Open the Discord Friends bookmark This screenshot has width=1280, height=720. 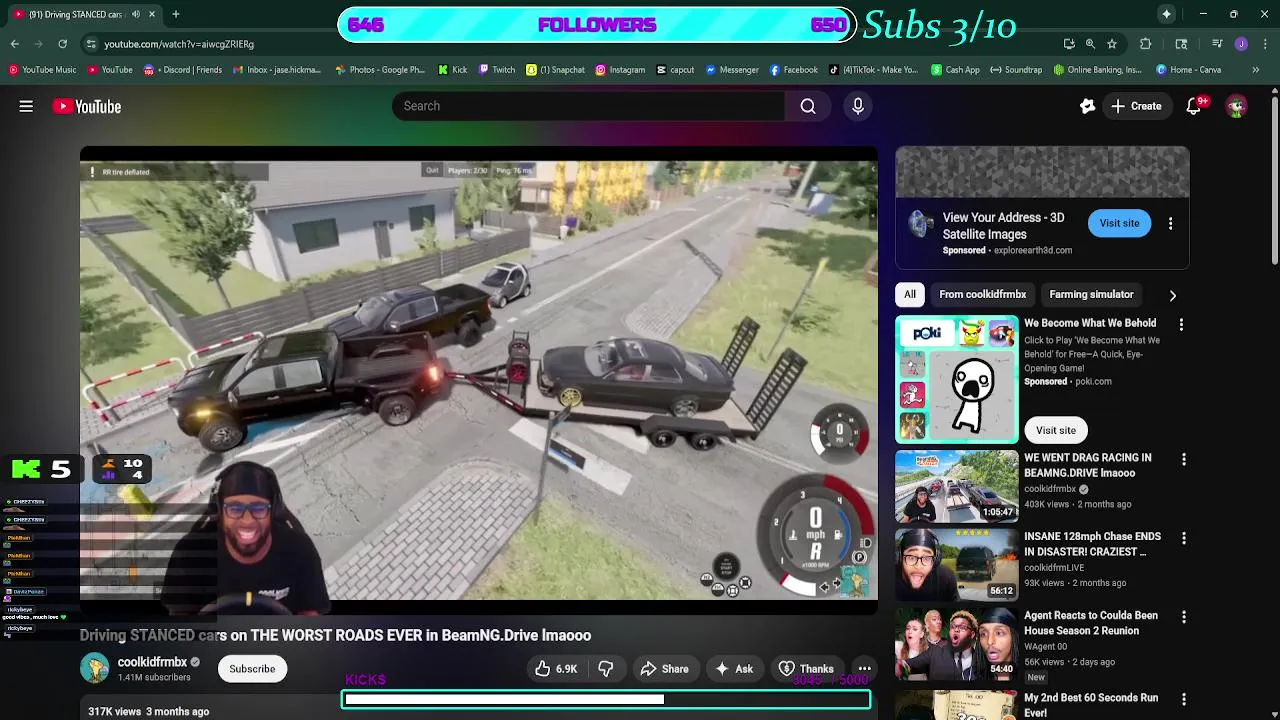pyautogui.click(x=183, y=70)
